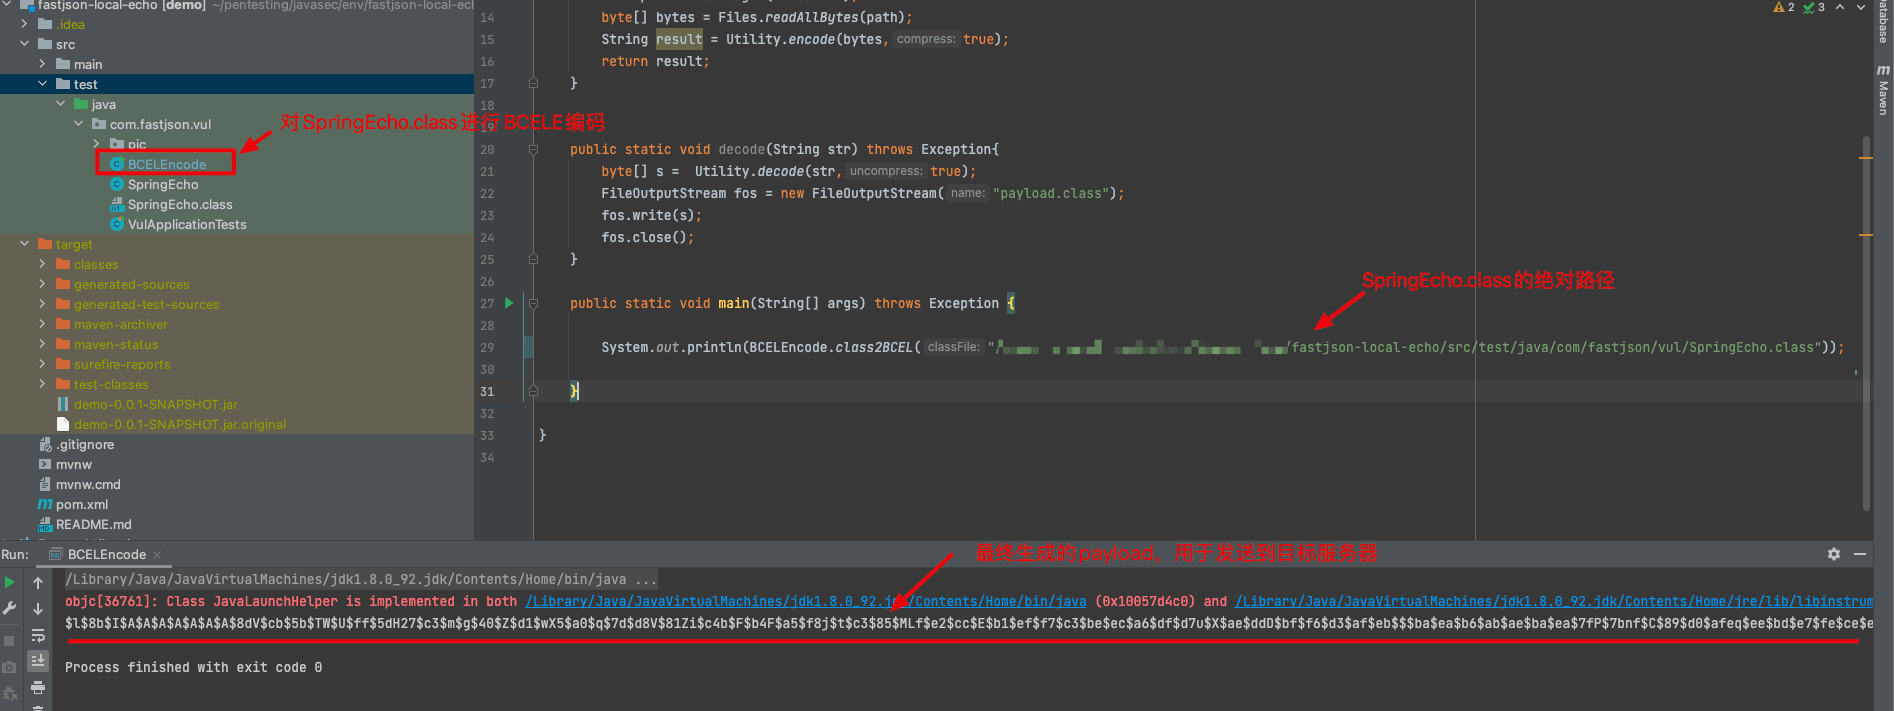Image resolution: width=1894 pixels, height=711 pixels.
Task: Toggle scroll to end of console output
Action: coord(38,661)
